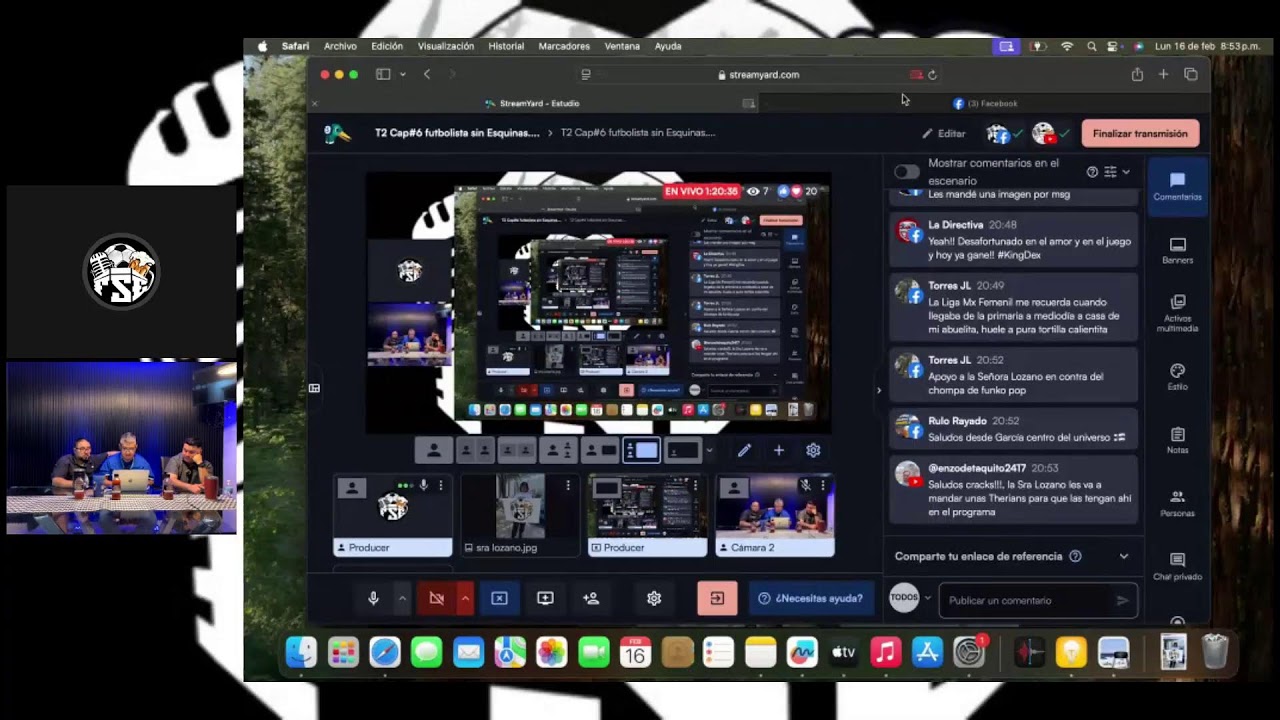Open the Historial menu
This screenshot has height=720, width=1280.
506,46
